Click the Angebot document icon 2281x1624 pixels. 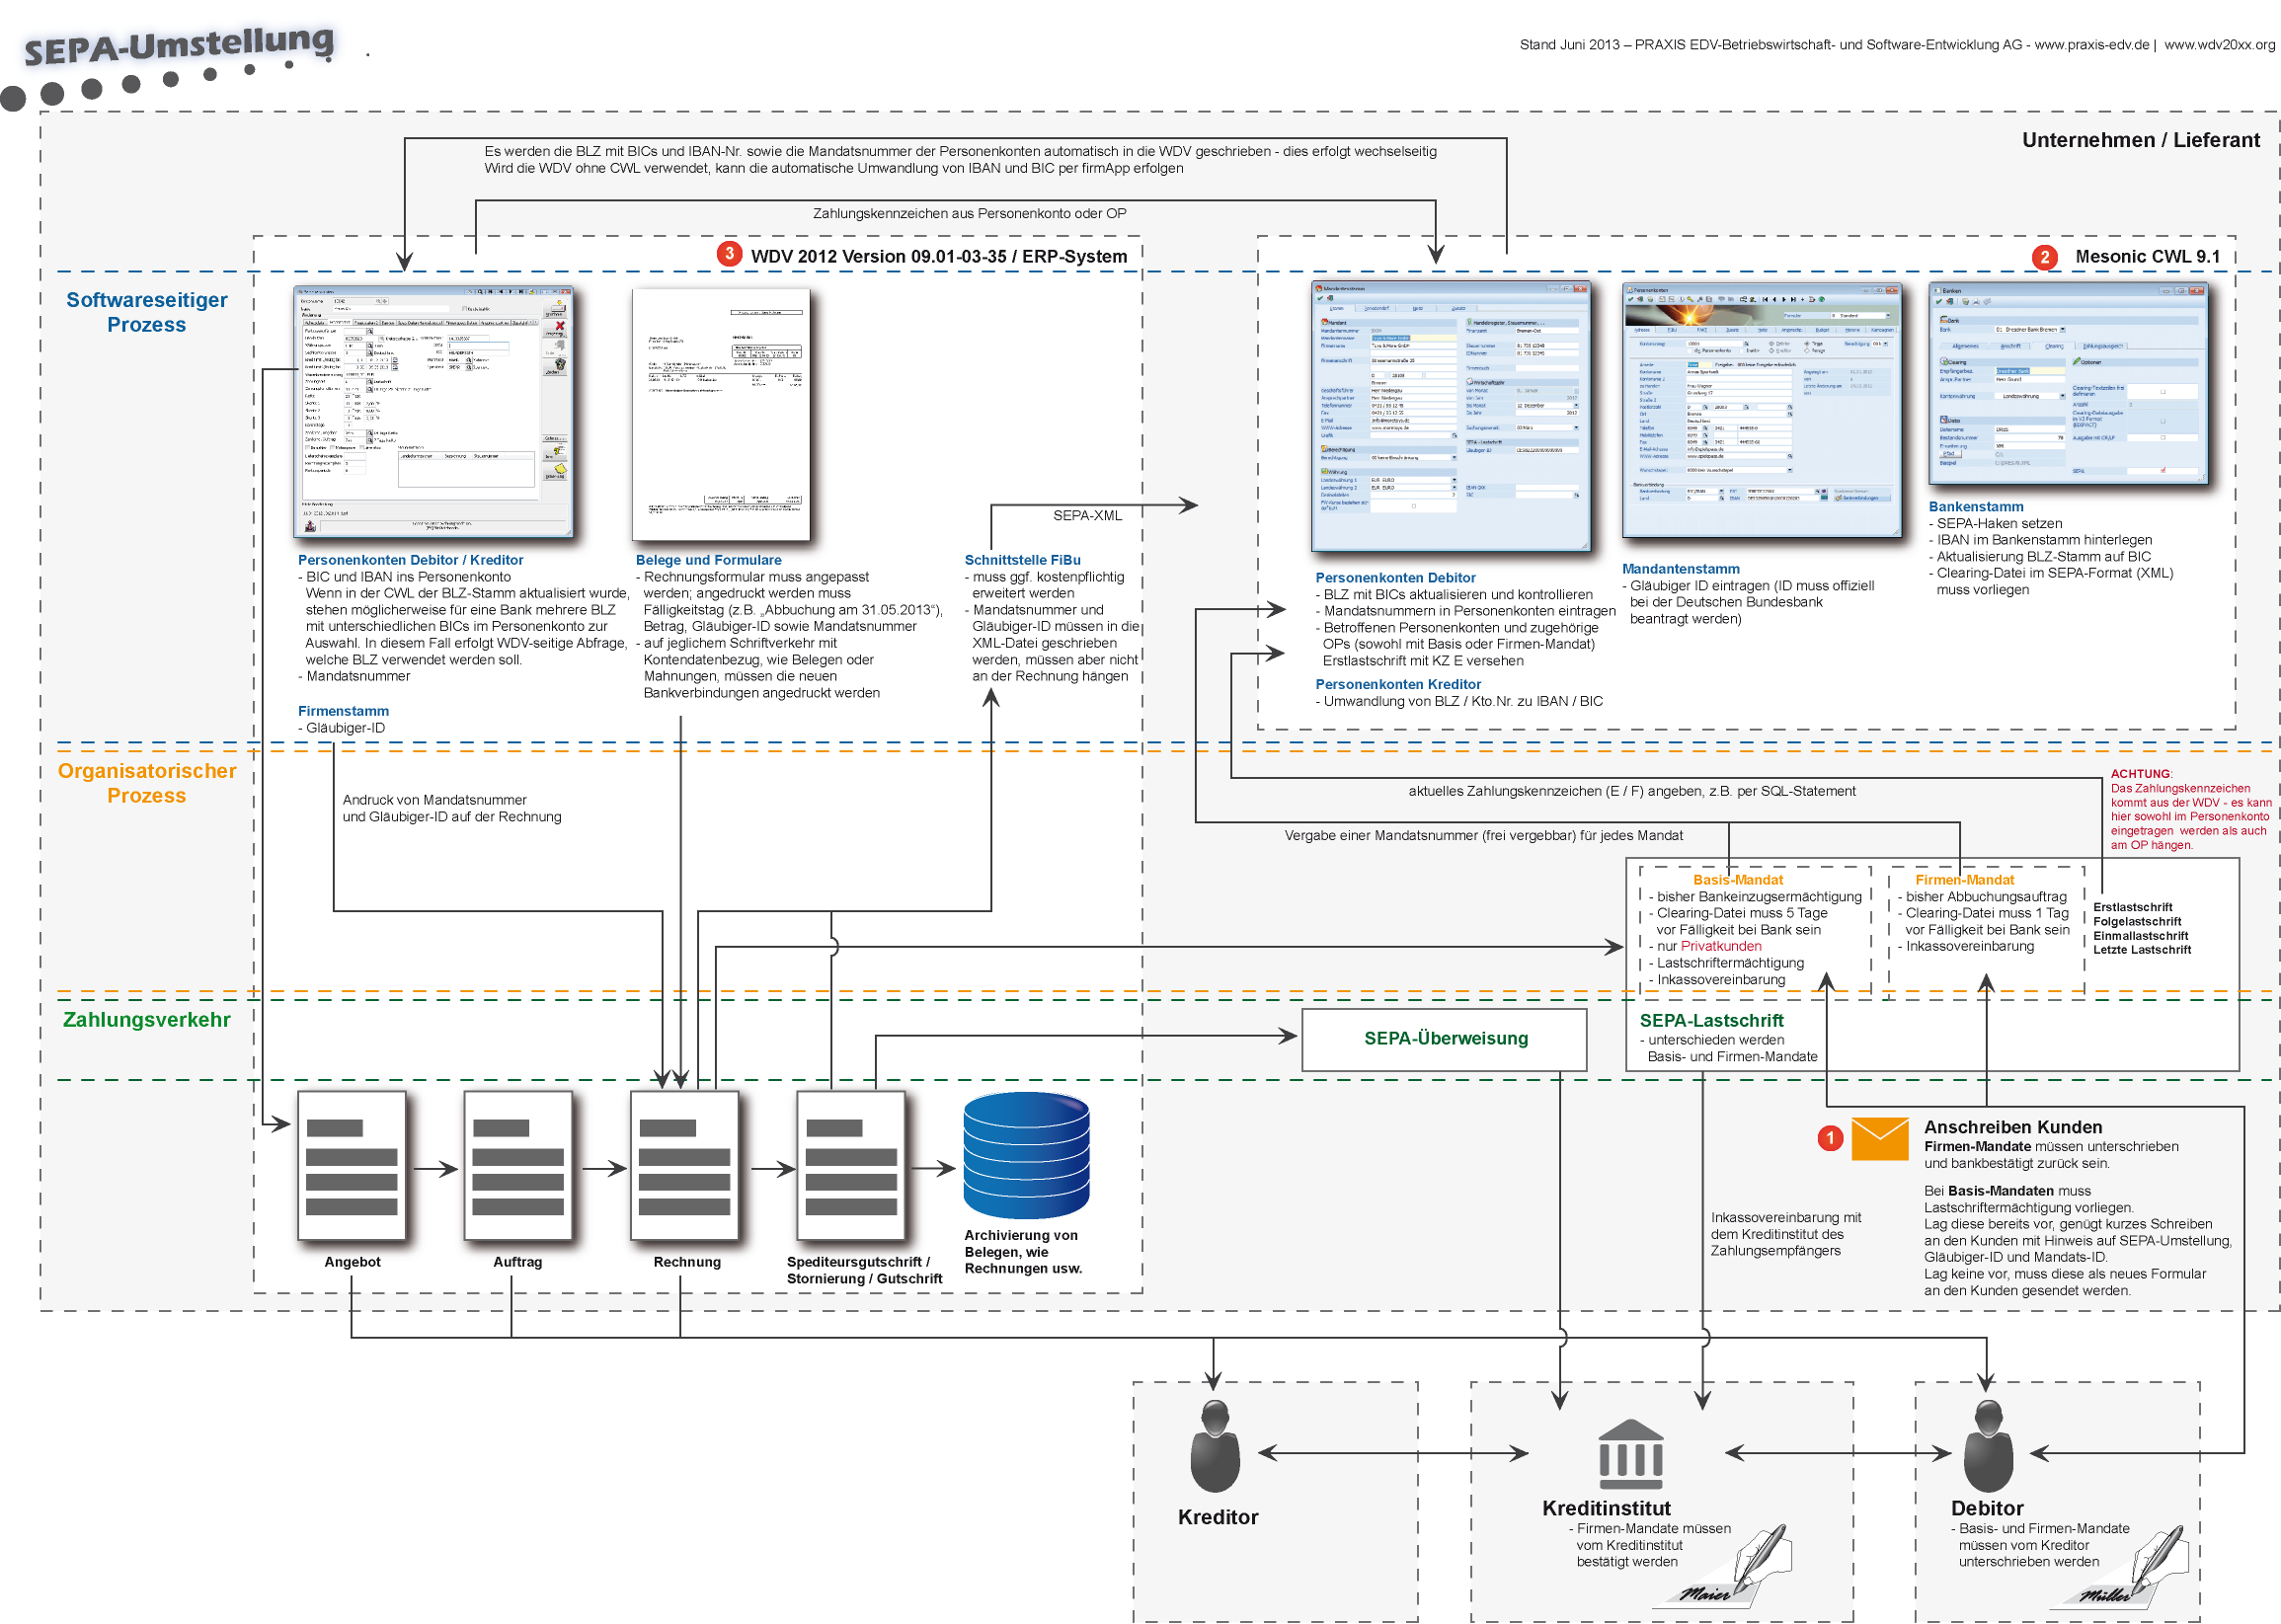351,1165
